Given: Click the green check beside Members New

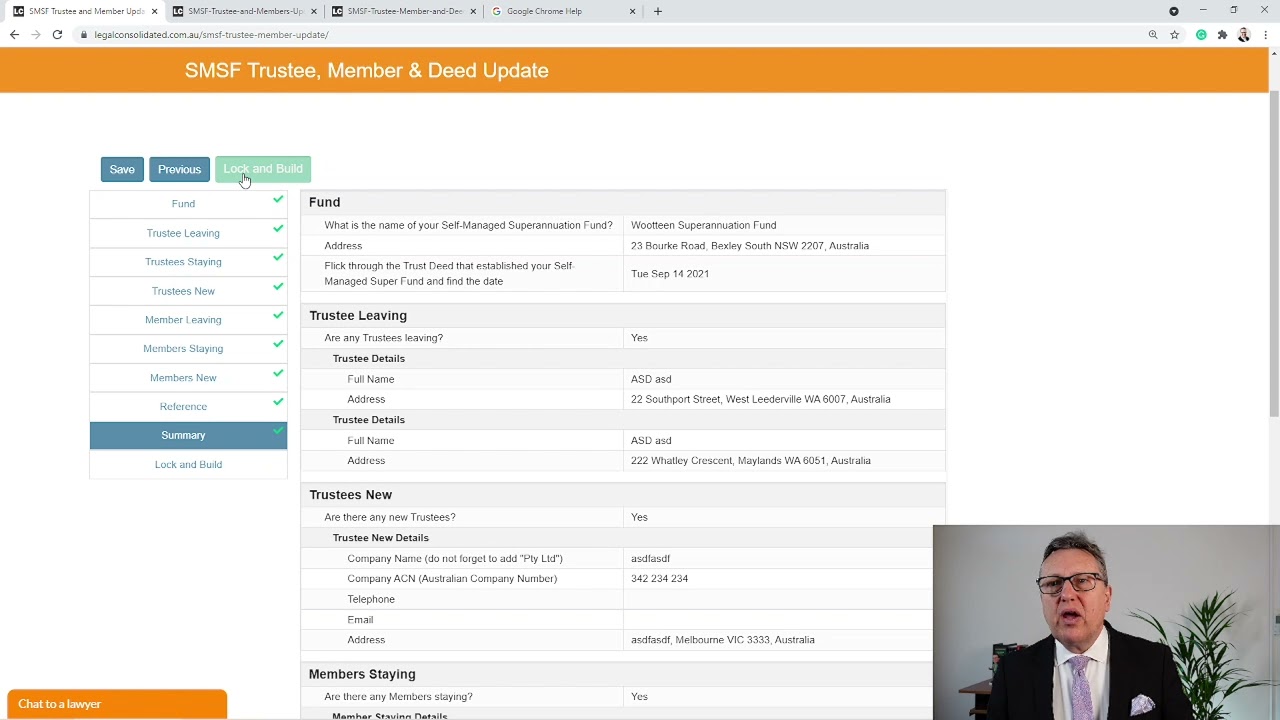Looking at the screenshot, I should tap(278, 374).
